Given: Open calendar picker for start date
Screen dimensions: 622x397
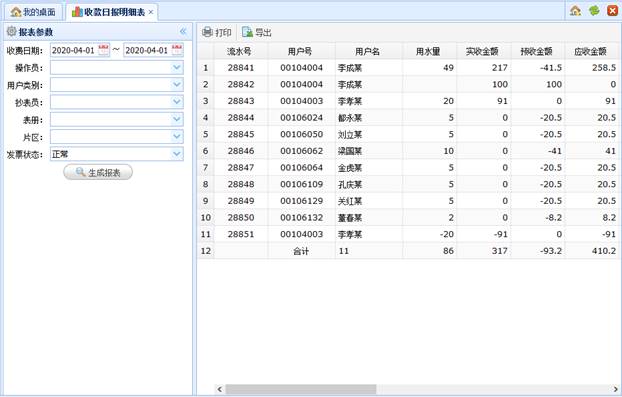Looking at the screenshot, I should [x=104, y=50].
